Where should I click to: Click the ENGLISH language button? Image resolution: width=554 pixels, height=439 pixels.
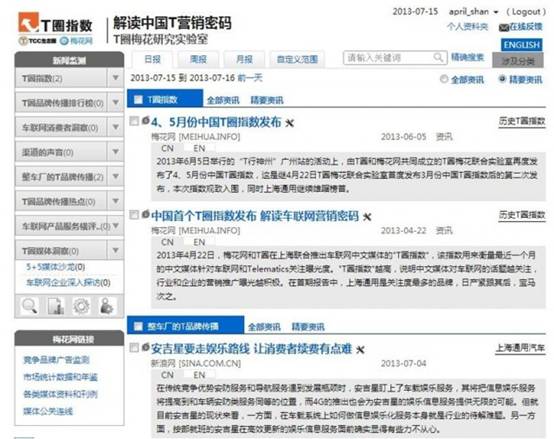click(522, 45)
